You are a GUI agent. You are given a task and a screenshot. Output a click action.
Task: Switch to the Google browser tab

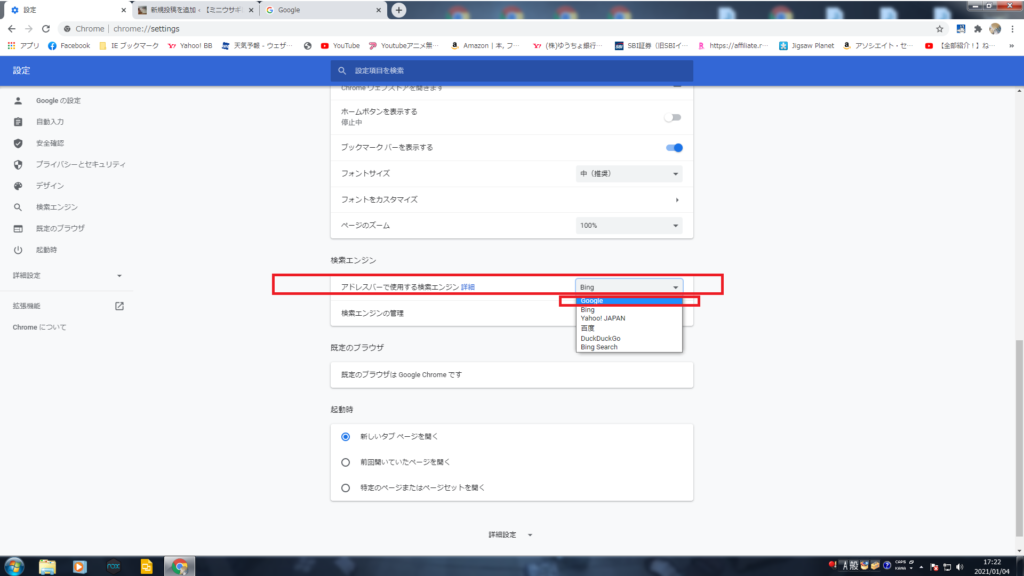[x=320, y=10]
